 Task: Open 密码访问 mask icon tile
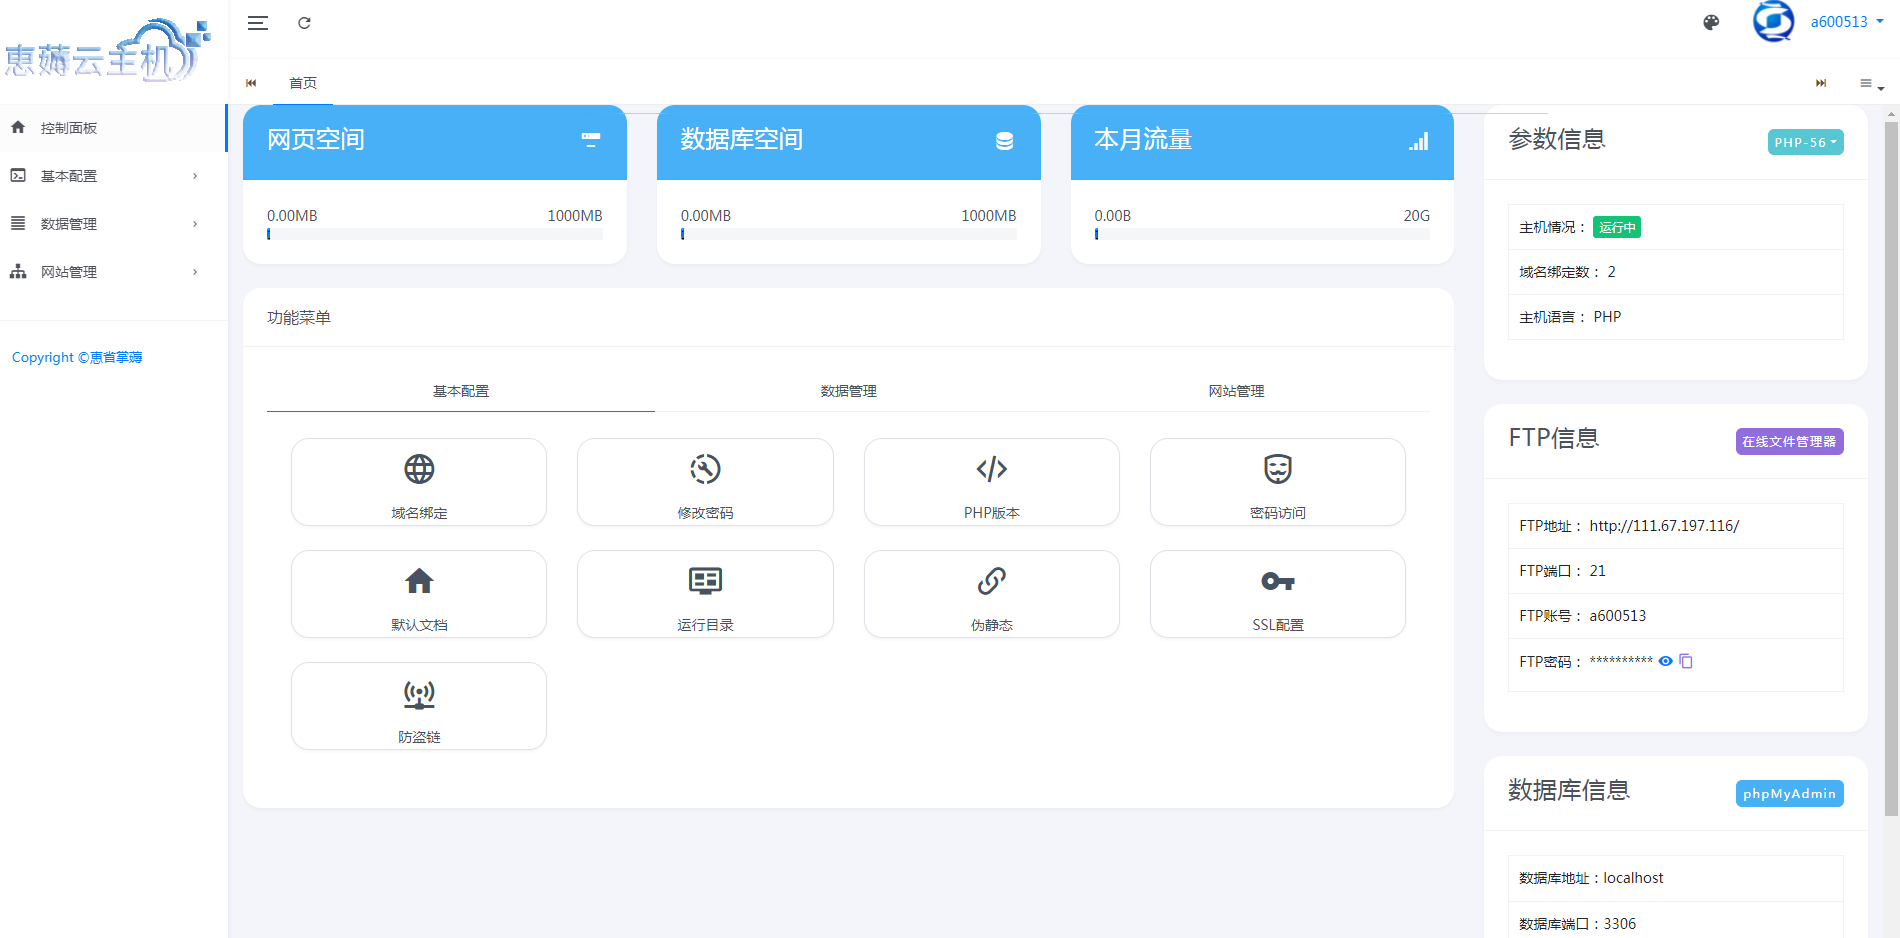(1277, 469)
